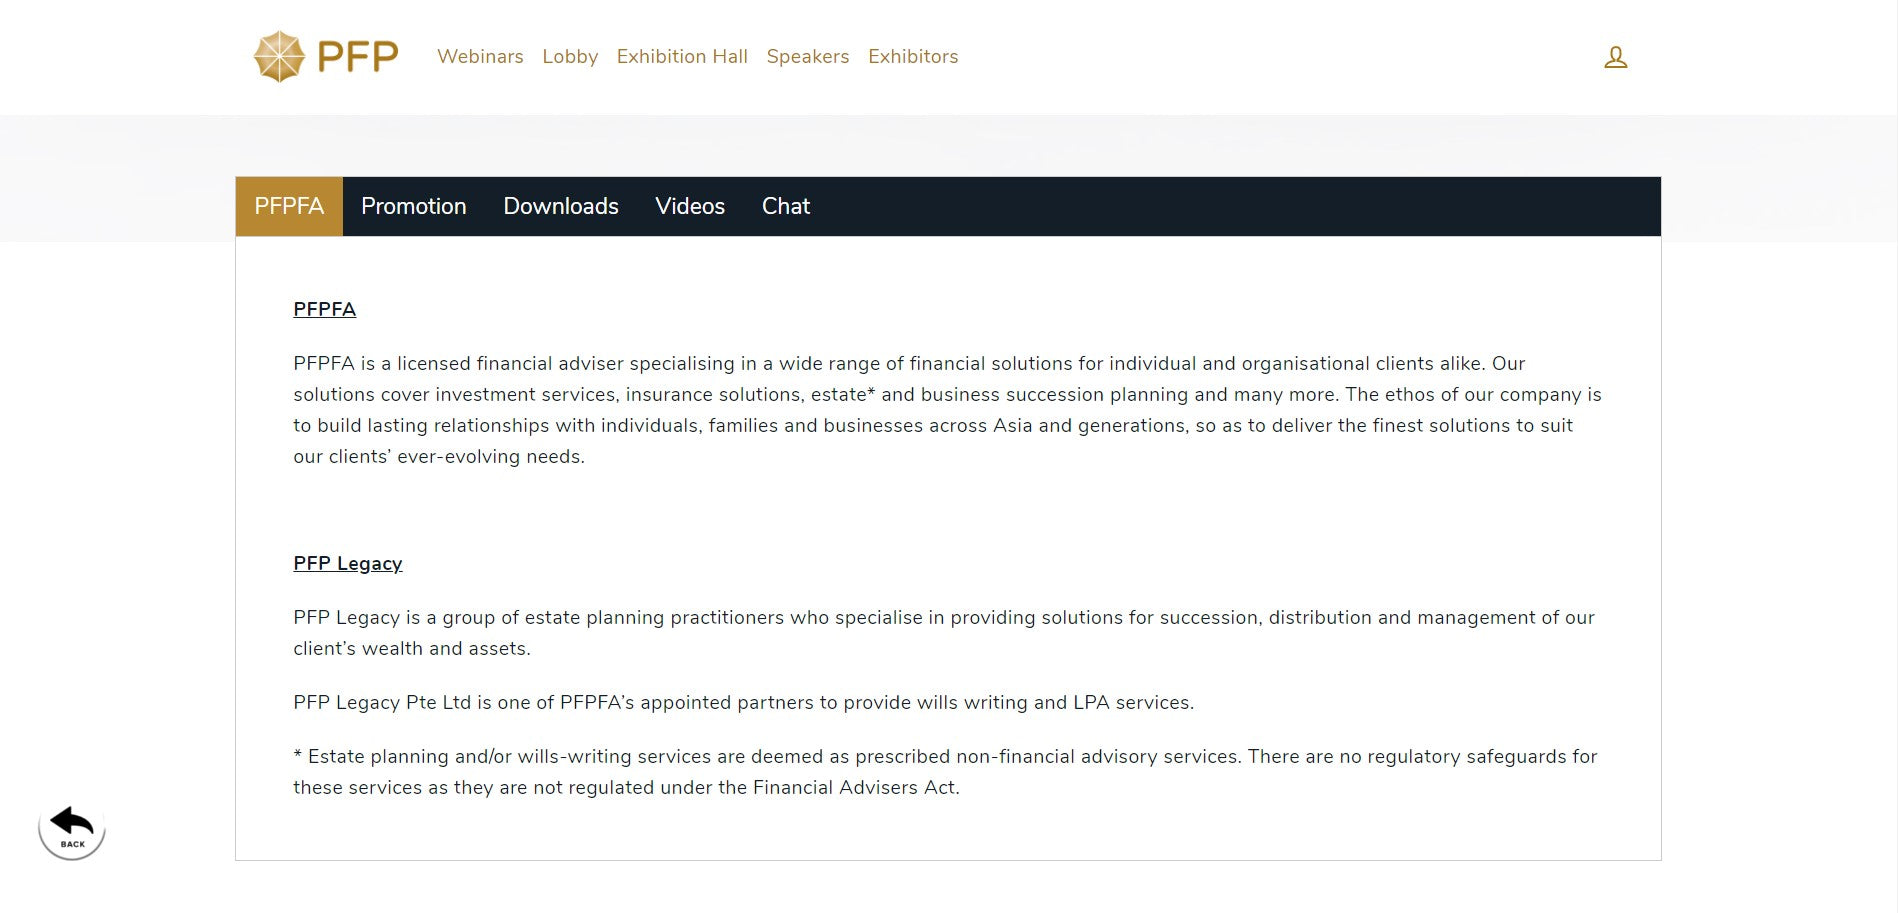This screenshot has height=913, width=1898.
Task: Open the Downloads tab
Action: pyautogui.click(x=561, y=207)
